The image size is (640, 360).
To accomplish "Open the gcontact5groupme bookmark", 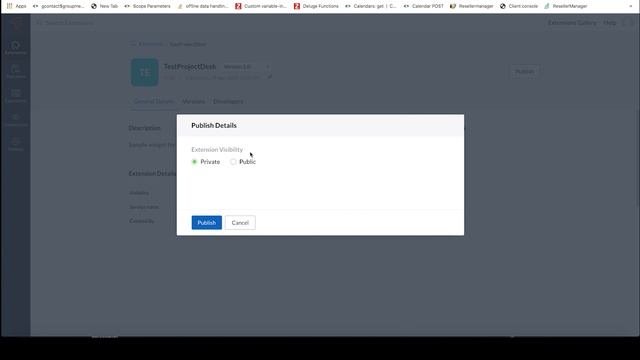I will pos(58,6).
